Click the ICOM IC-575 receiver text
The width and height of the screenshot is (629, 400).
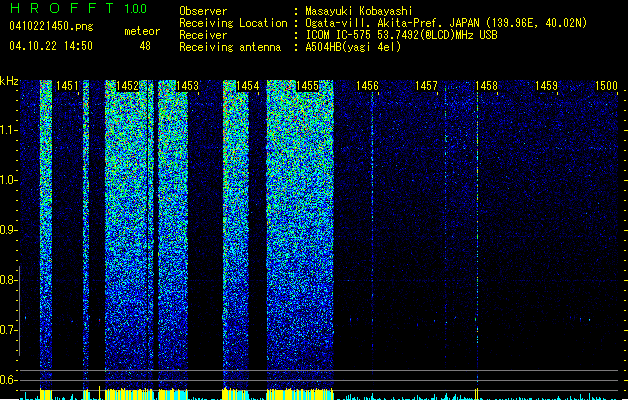coord(402,35)
